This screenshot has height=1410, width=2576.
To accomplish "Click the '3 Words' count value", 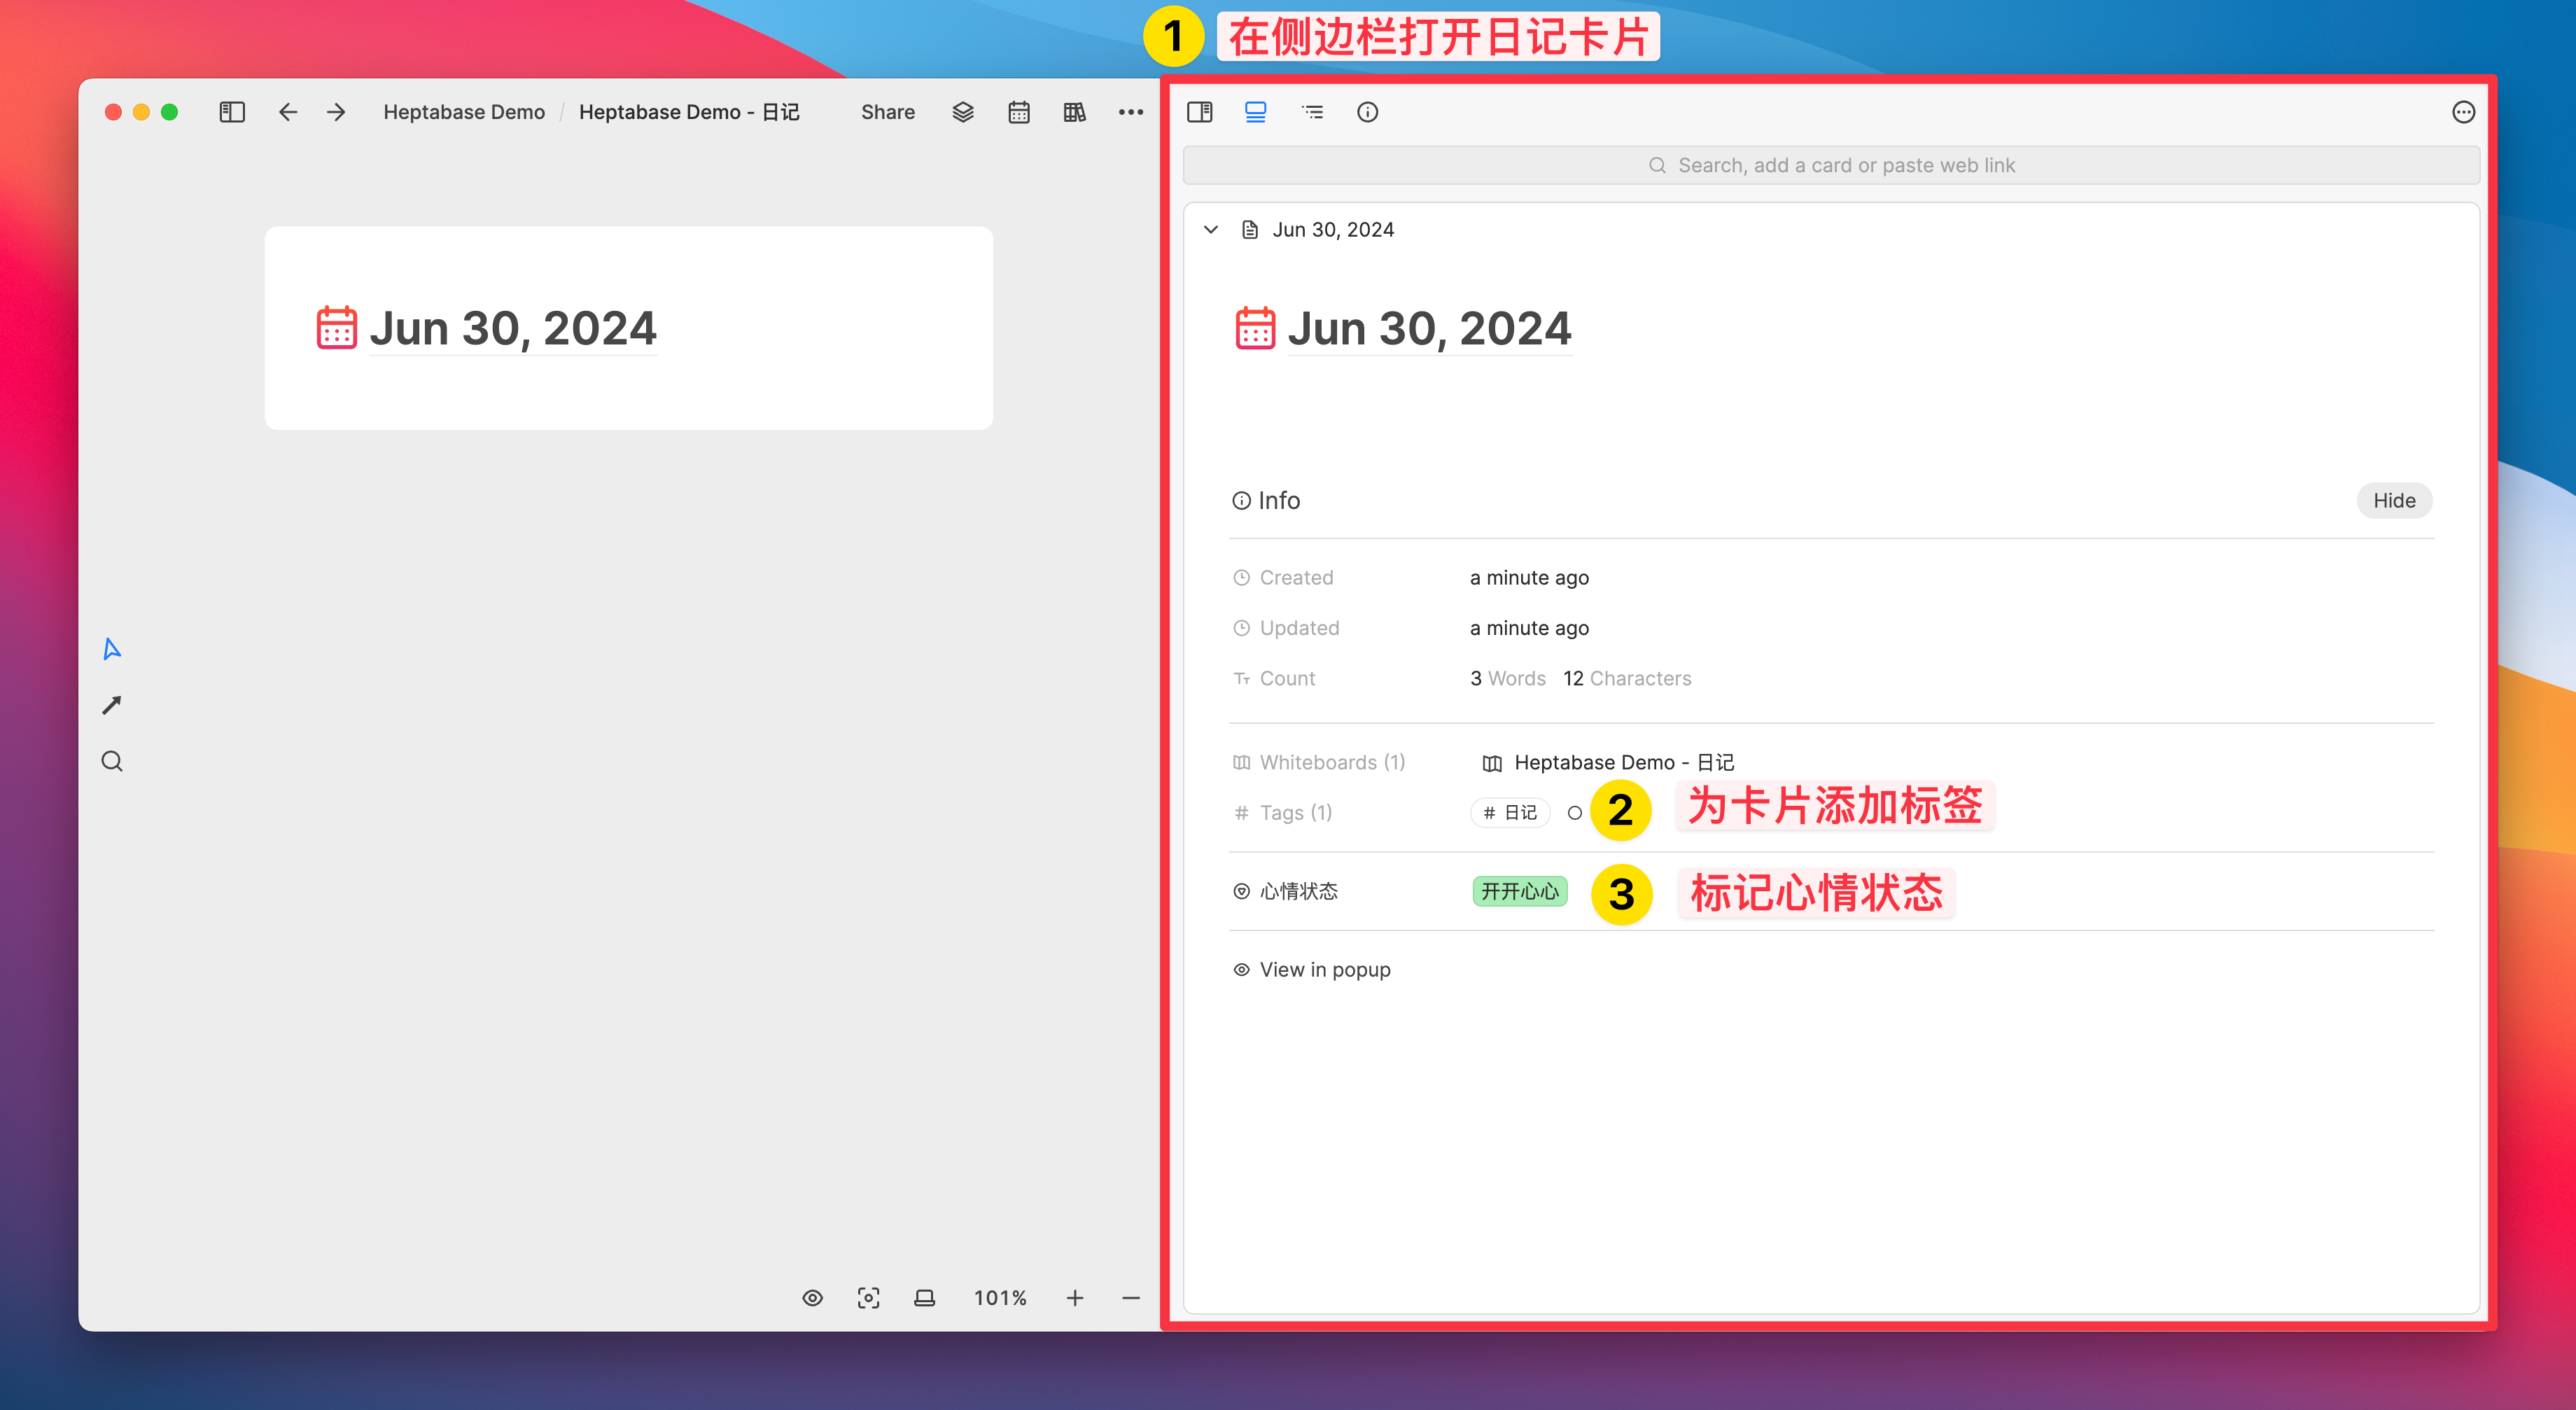I will [1508, 679].
